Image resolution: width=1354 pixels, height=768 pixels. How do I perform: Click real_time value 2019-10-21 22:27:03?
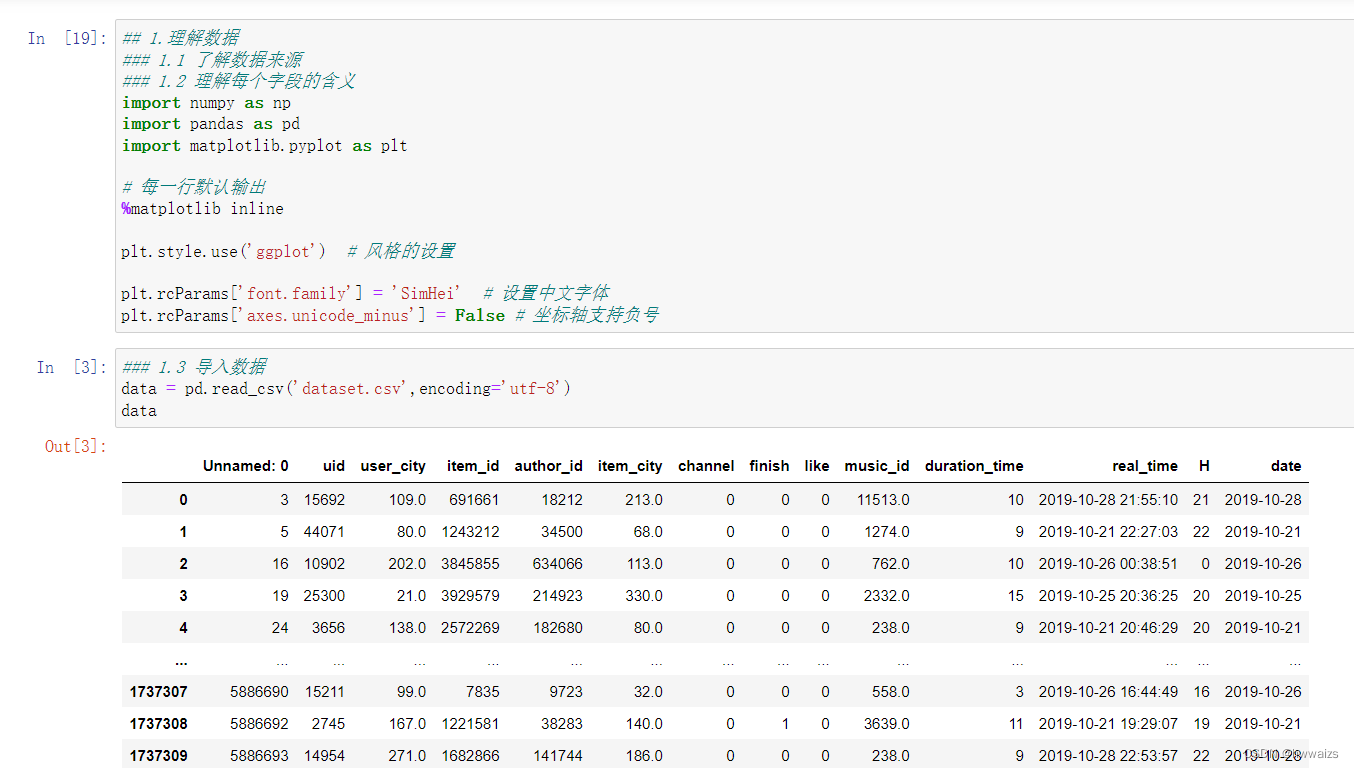click(x=1108, y=532)
